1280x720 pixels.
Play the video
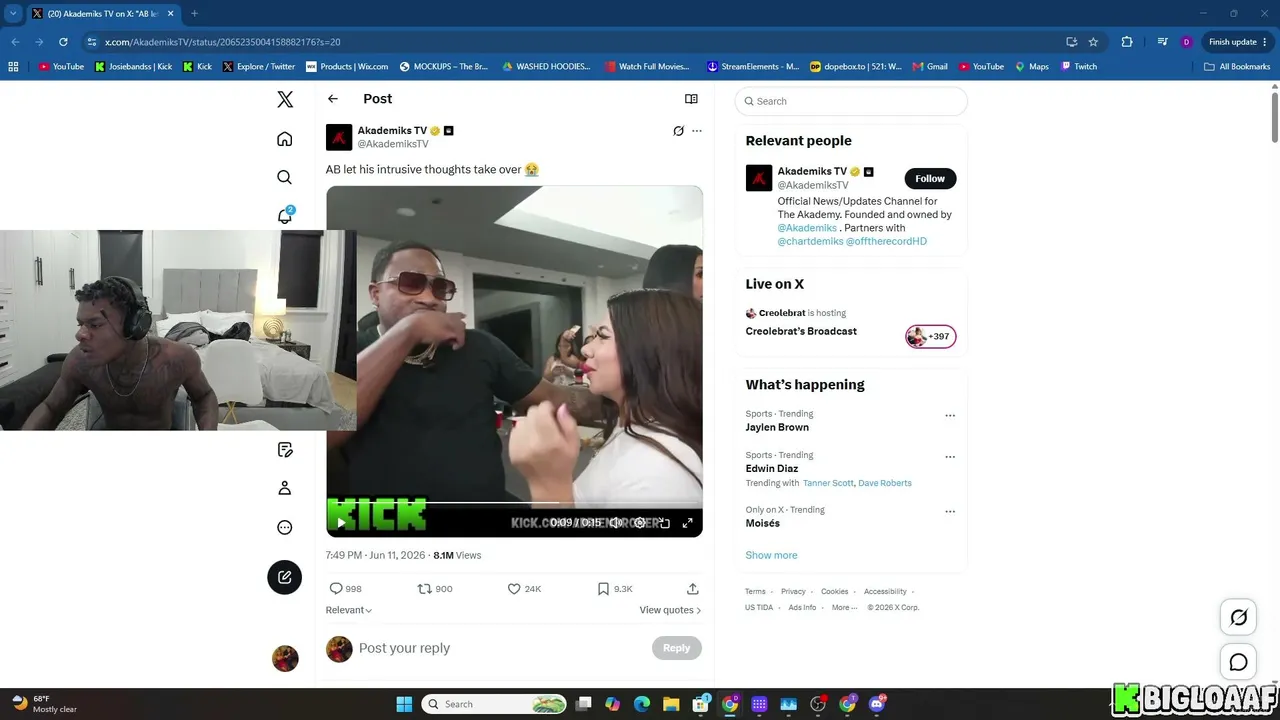tap(341, 522)
